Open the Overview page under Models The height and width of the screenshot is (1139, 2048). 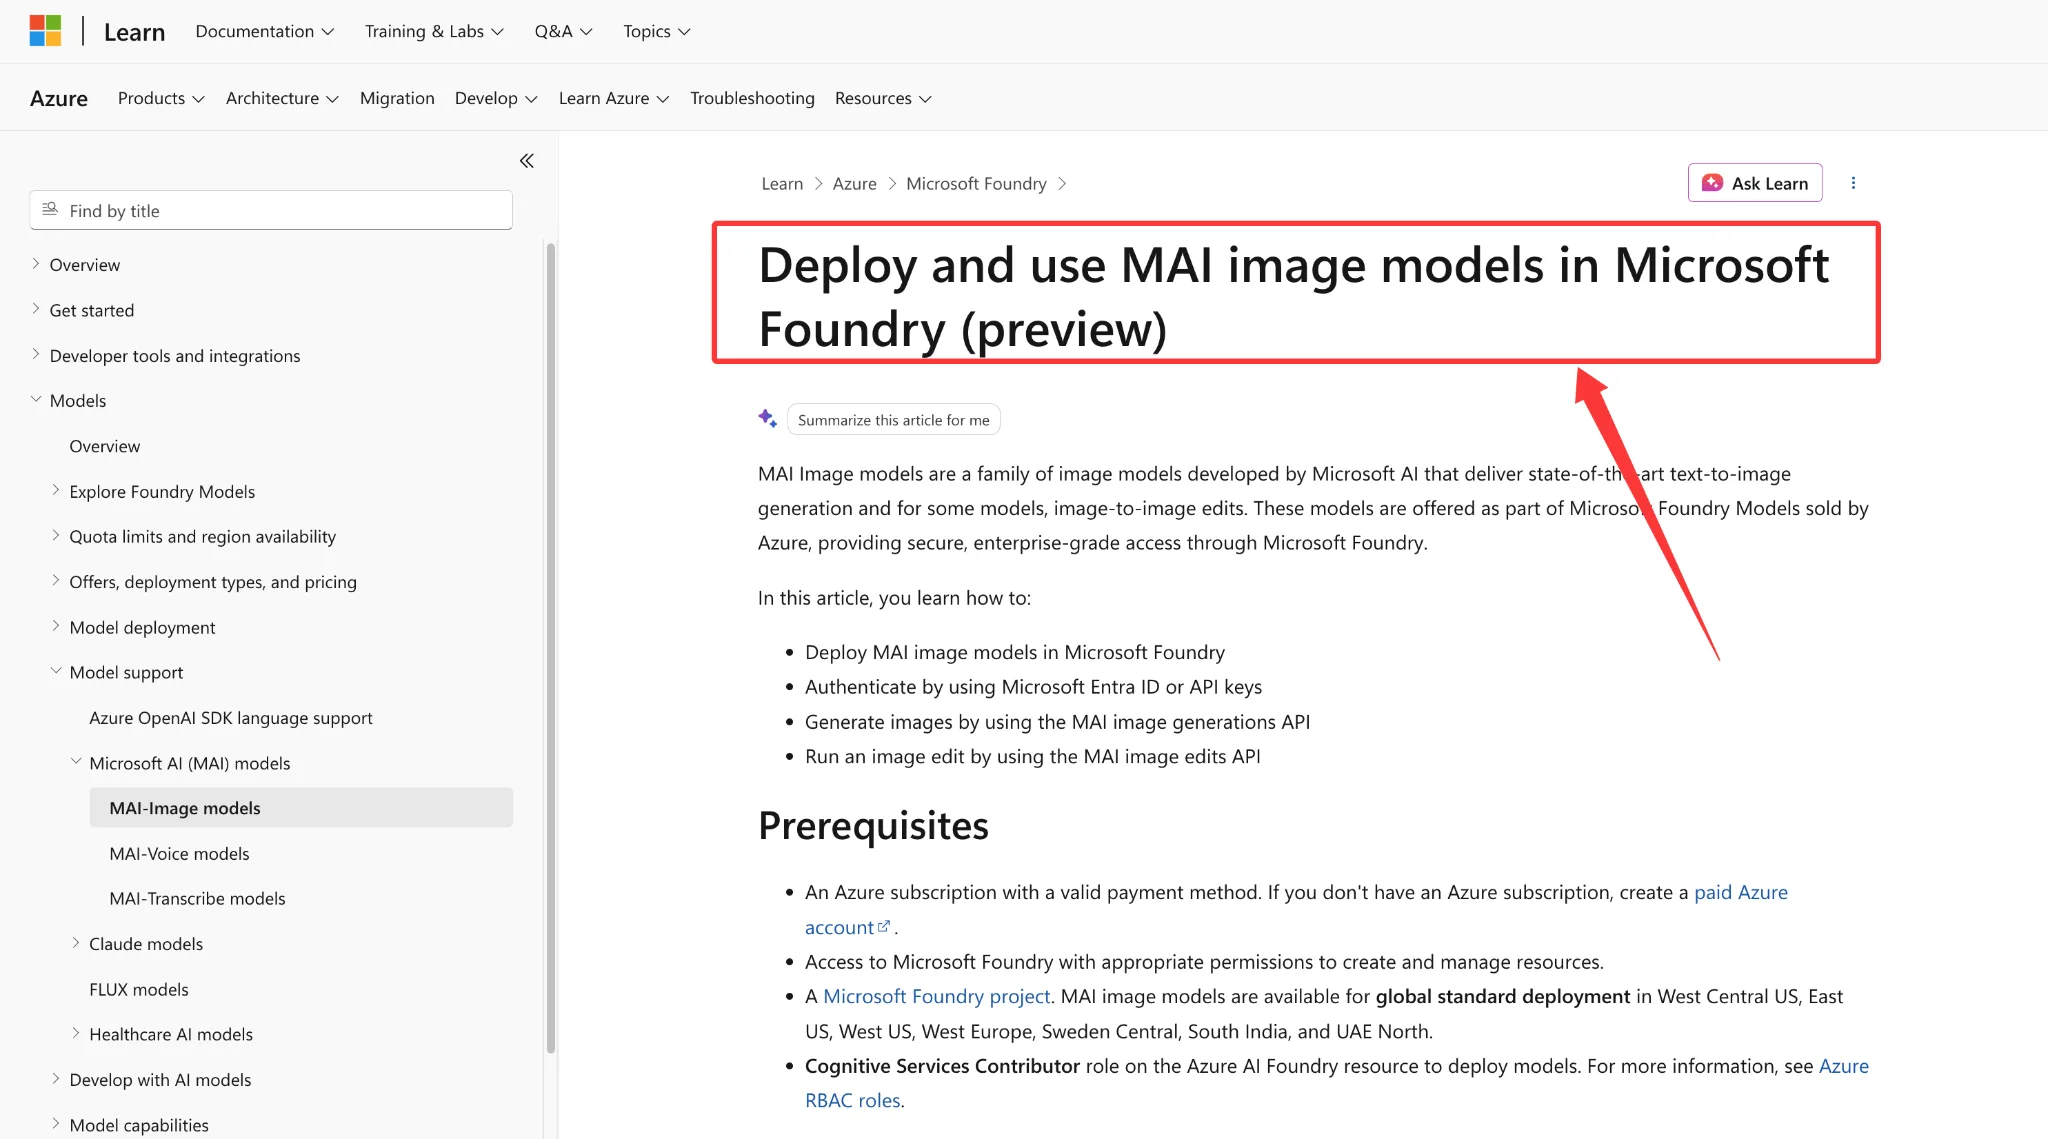tap(105, 446)
